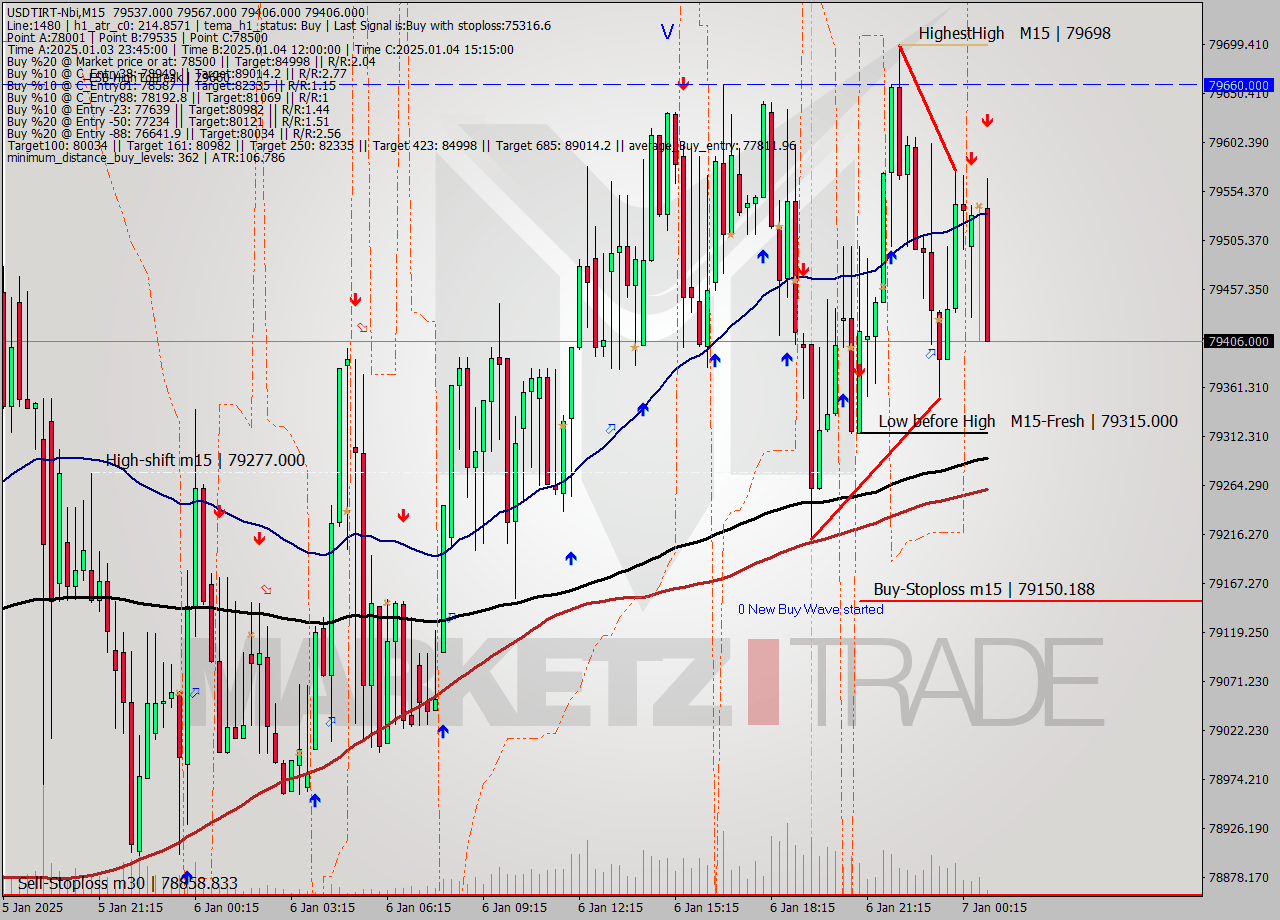Click the blue V marker at chart top
The image size is (1280, 920).
coord(667,32)
